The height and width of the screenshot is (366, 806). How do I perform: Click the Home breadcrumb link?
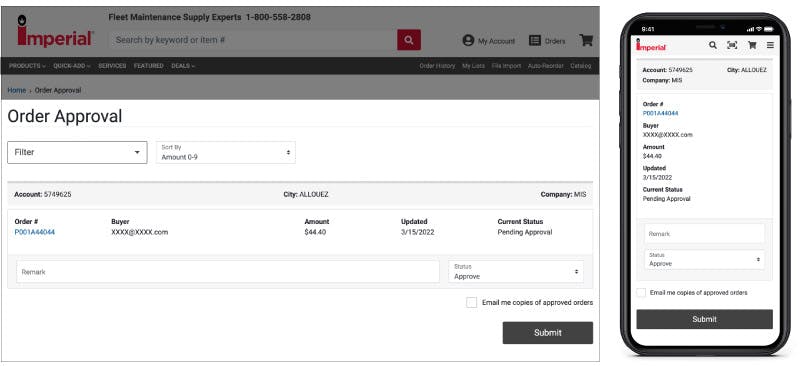pos(16,90)
